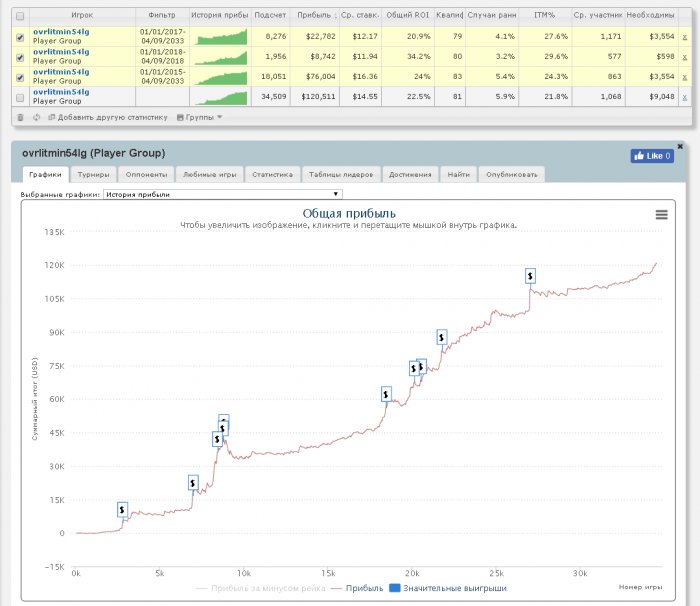Viewport: 700px width, 606px height.
Task: Click the trash delete icon below the table
Action: pyautogui.click(x=20, y=117)
